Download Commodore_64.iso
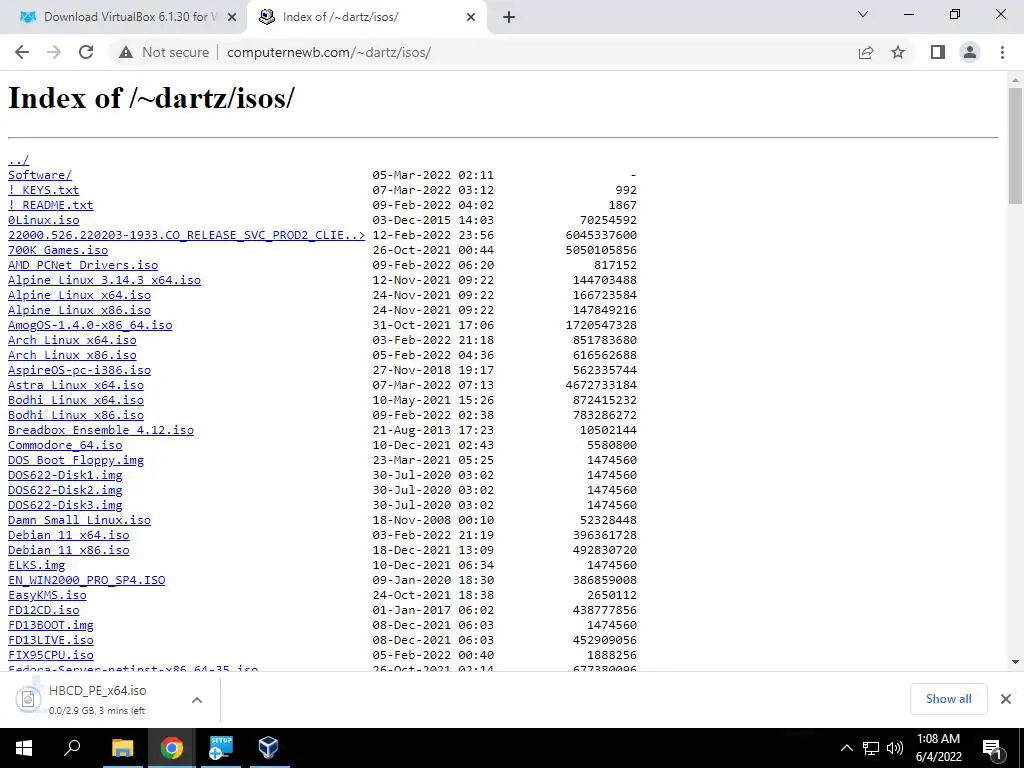 pyautogui.click(x=65, y=445)
